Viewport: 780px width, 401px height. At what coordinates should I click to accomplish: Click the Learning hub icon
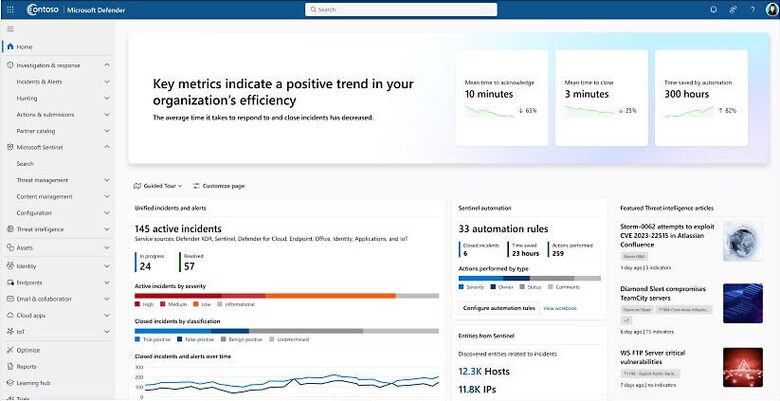[9, 383]
